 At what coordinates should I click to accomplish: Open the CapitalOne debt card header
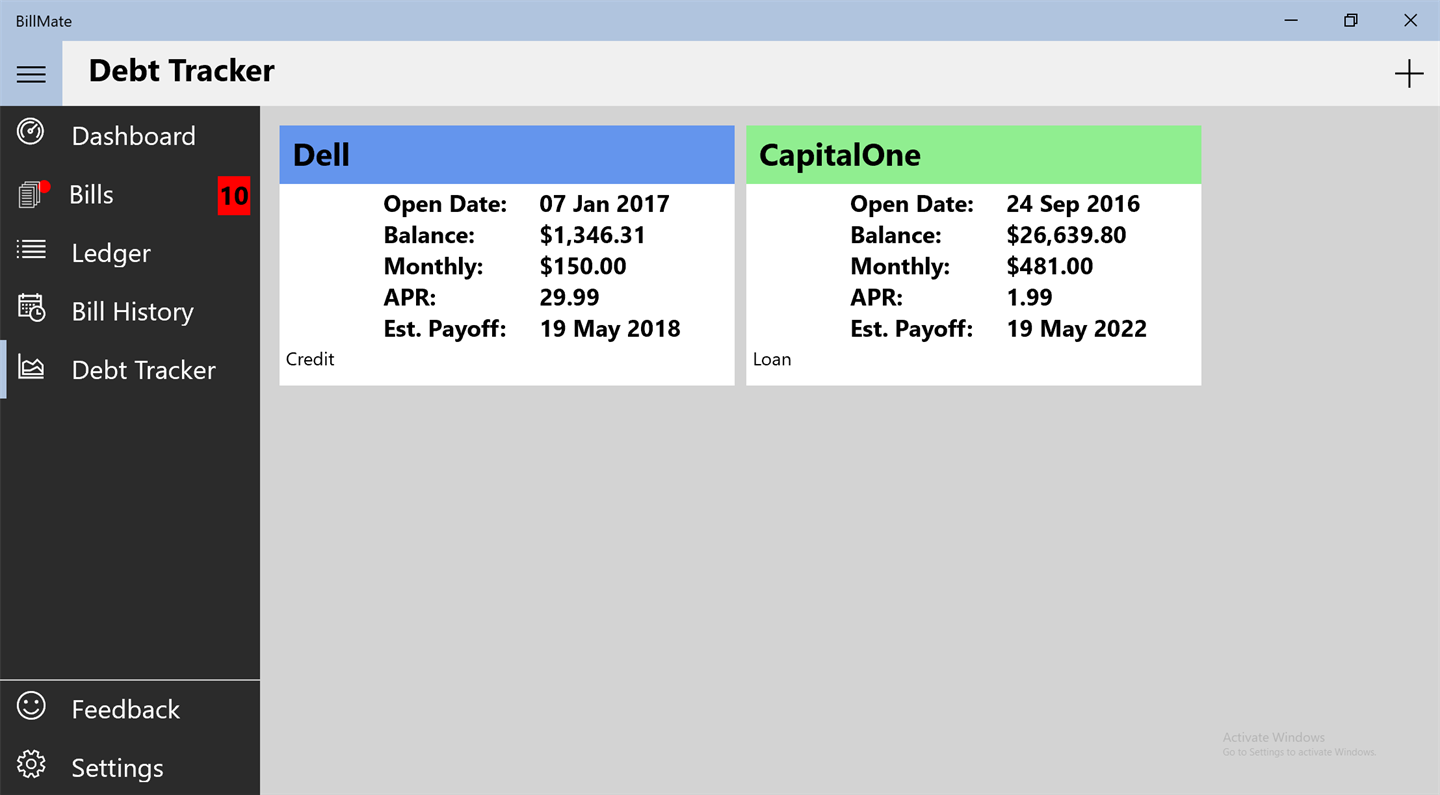(974, 155)
